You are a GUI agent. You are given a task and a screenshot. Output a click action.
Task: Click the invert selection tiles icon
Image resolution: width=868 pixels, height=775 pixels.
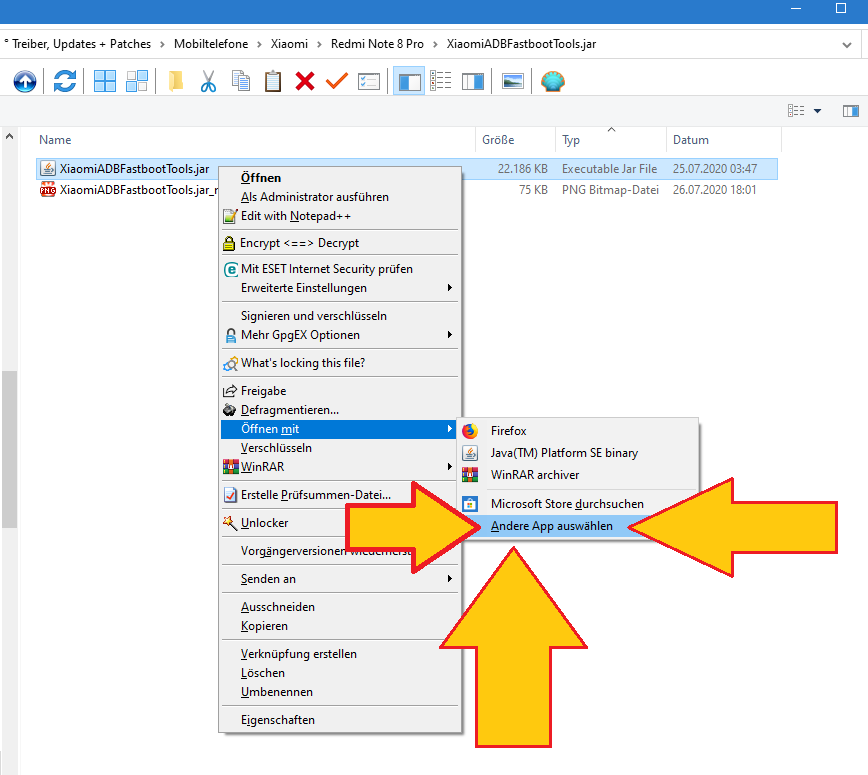click(x=137, y=81)
